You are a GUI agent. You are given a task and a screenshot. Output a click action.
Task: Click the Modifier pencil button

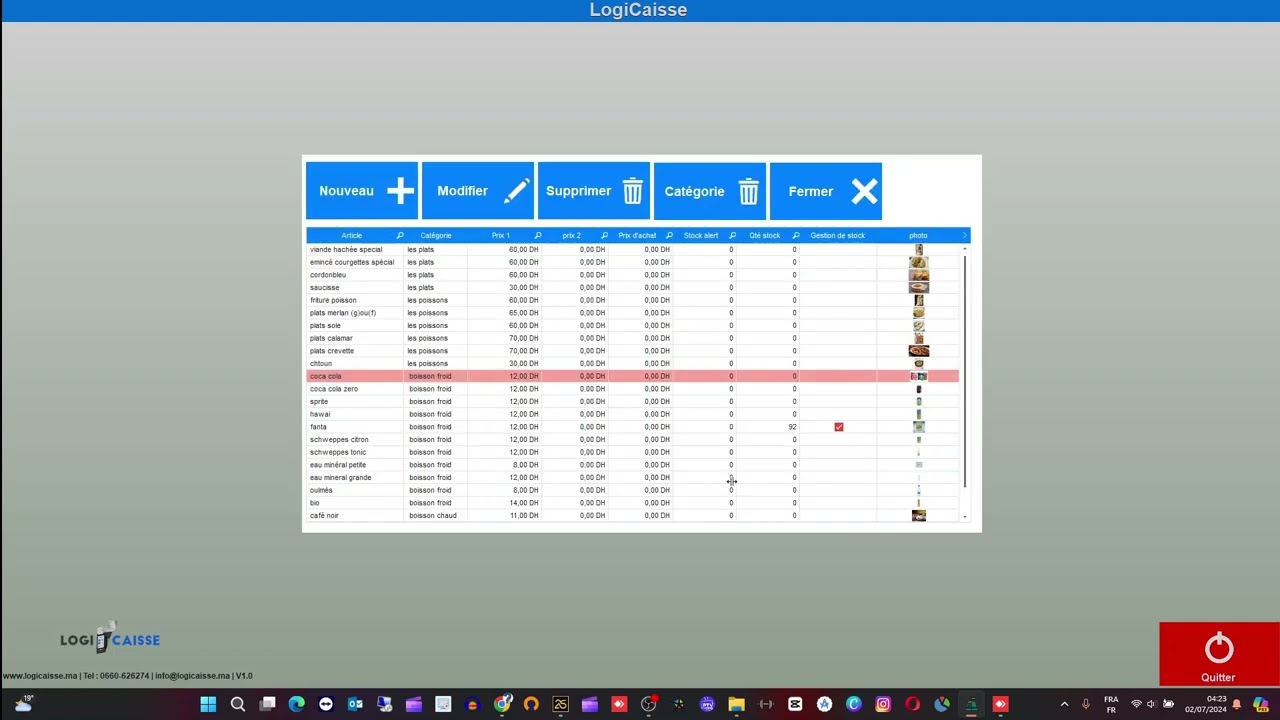478,191
